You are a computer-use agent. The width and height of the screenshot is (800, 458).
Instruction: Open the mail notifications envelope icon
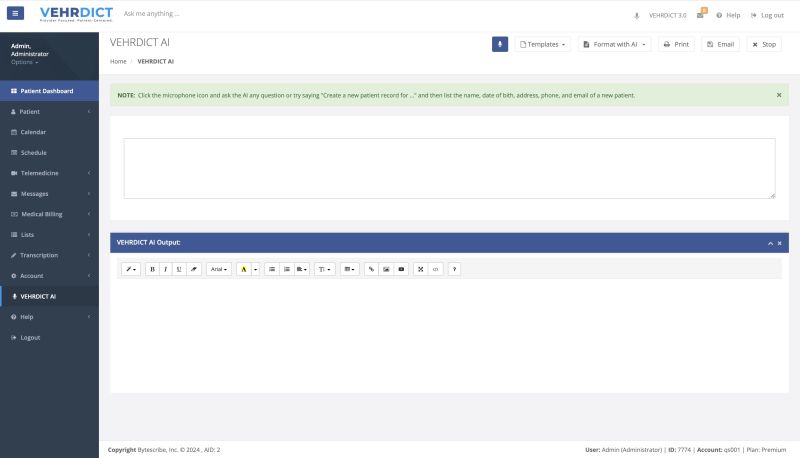pyautogui.click(x=701, y=15)
